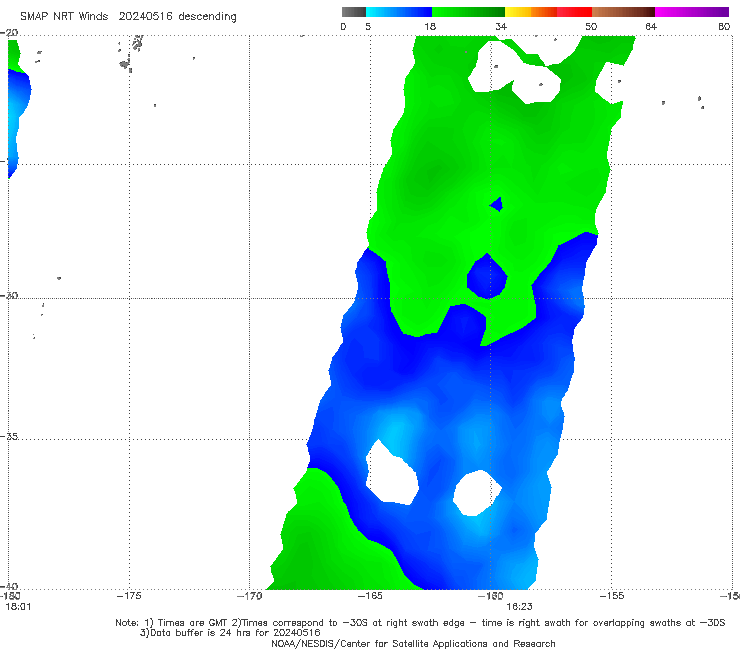Click the swath time label '18:01'
The height and width of the screenshot is (650, 740).
tap(18, 607)
